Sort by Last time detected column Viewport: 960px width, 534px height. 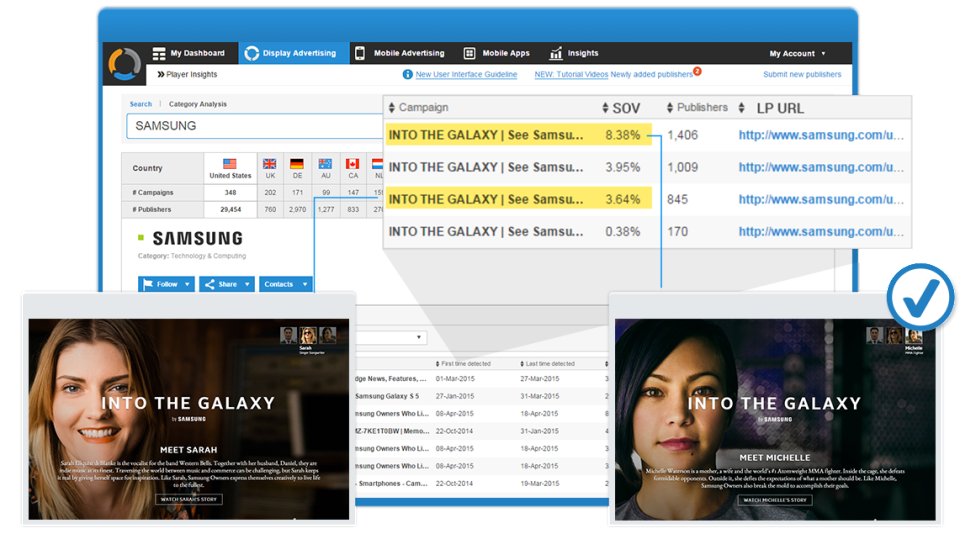tap(548, 364)
